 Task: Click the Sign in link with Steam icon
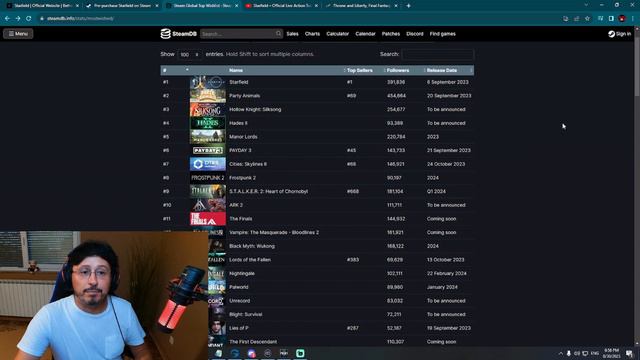[x=619, y=34]
